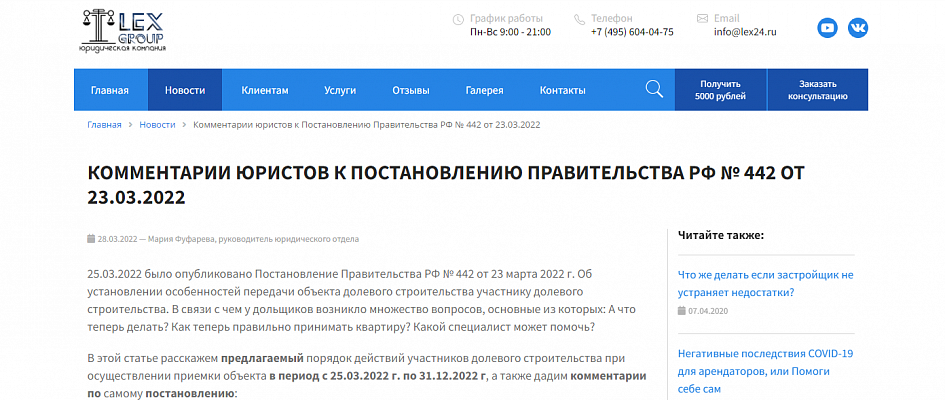Open the VK social network icon

(858, 28)
